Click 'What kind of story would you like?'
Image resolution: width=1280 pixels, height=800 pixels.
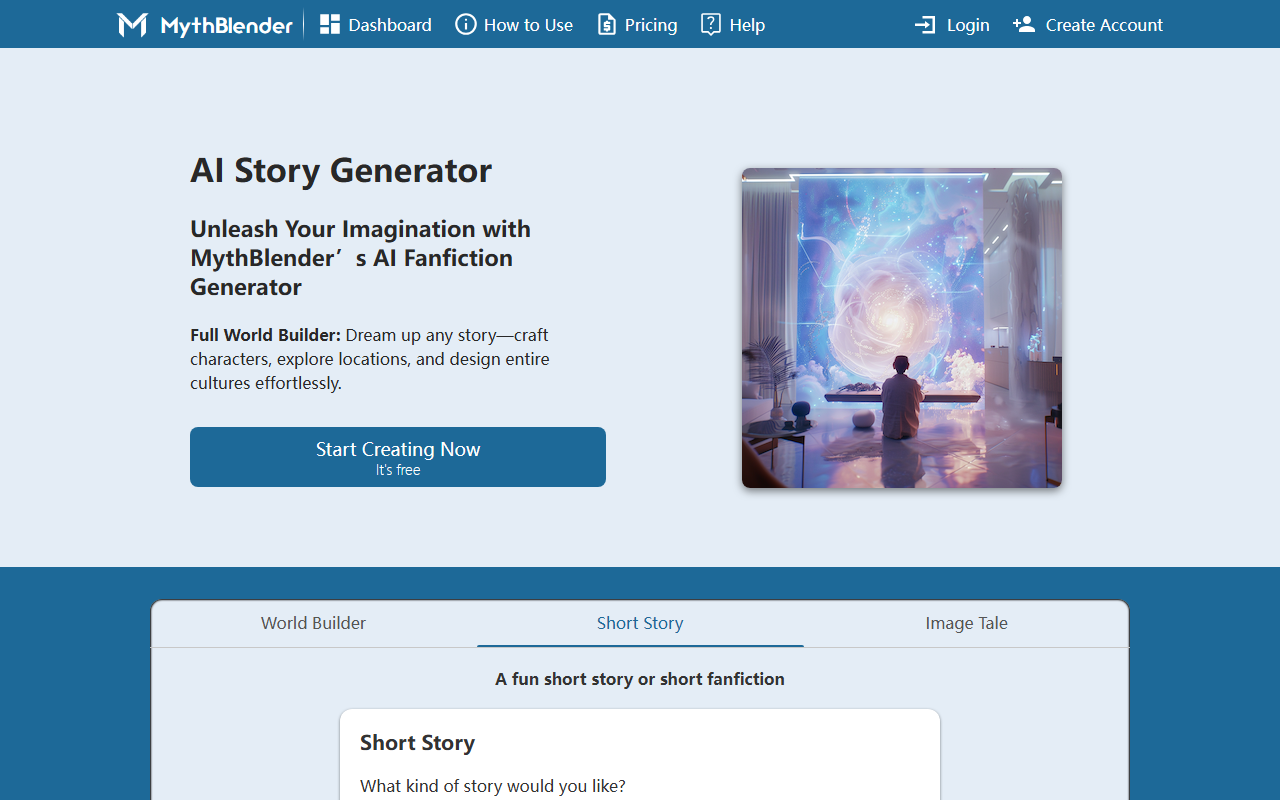point(493,786)
